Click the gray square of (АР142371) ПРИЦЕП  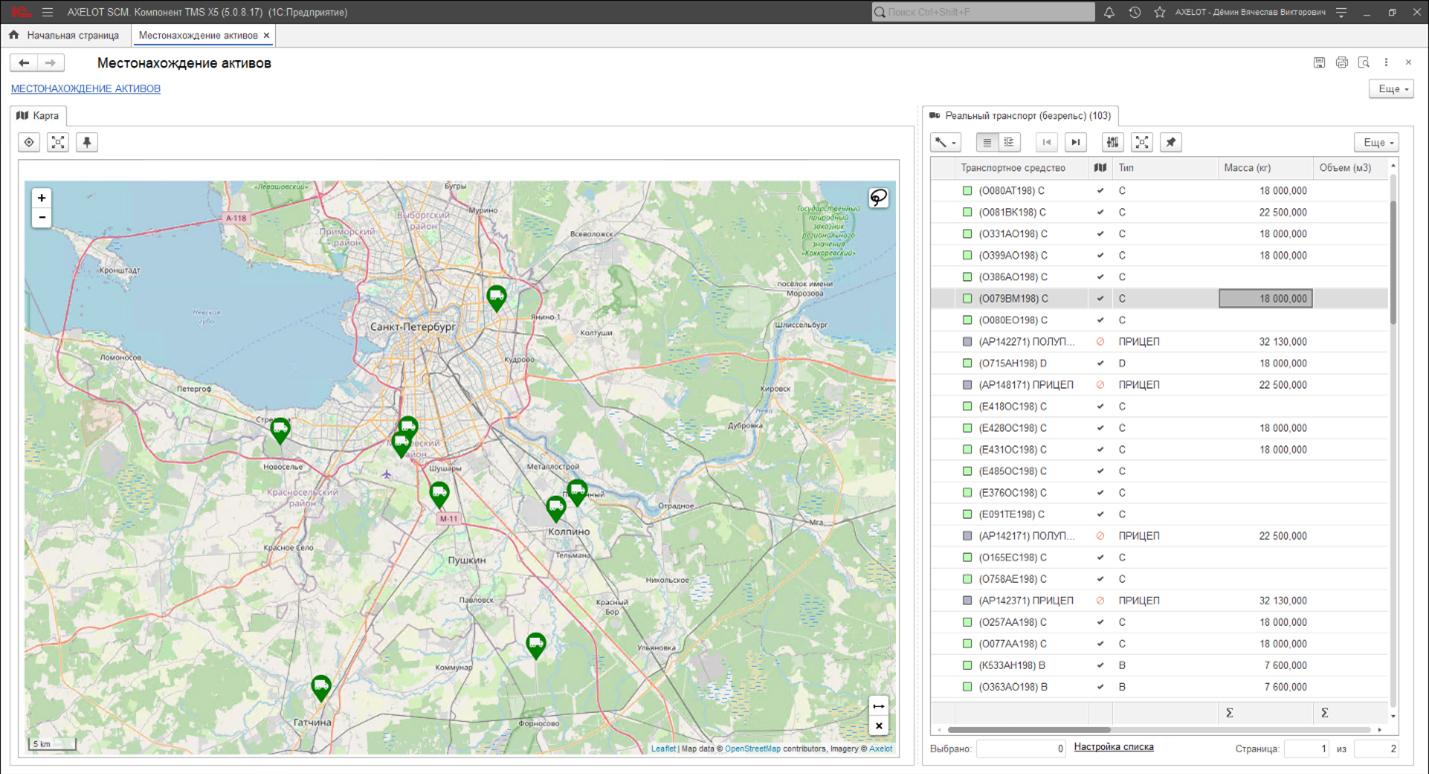pyautogui.click(x=967, y=600)
